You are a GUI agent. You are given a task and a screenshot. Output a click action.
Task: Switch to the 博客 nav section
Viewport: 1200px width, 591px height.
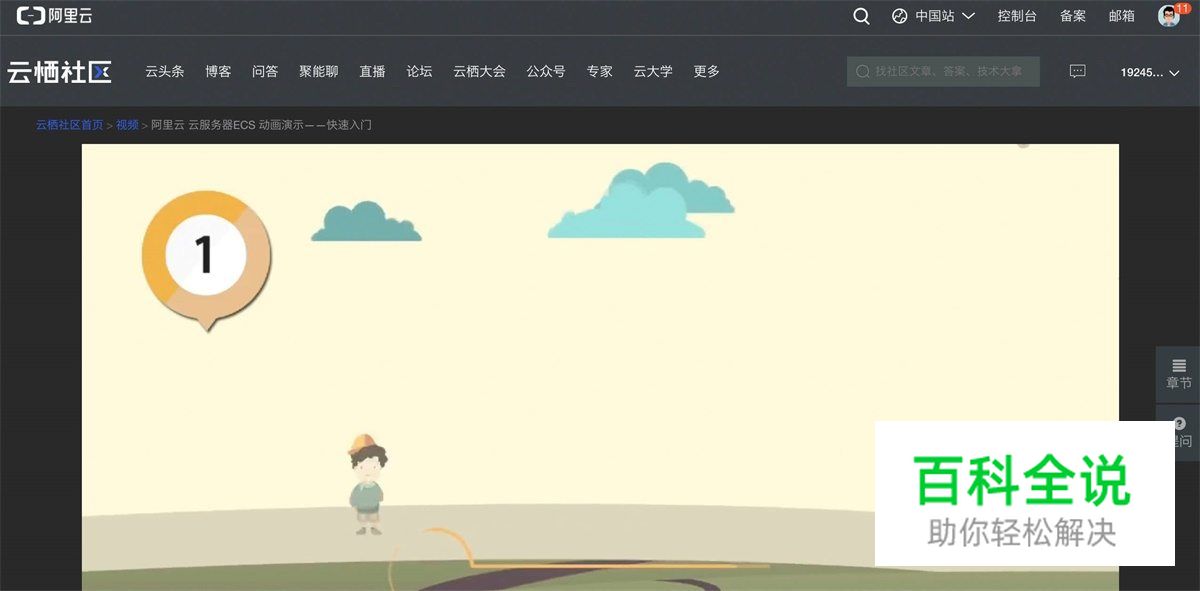tap(219, 71)
